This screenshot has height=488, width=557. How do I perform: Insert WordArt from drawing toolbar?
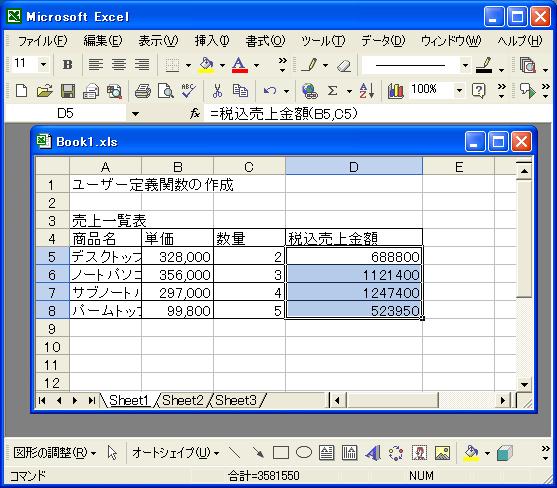click(373, 453)
